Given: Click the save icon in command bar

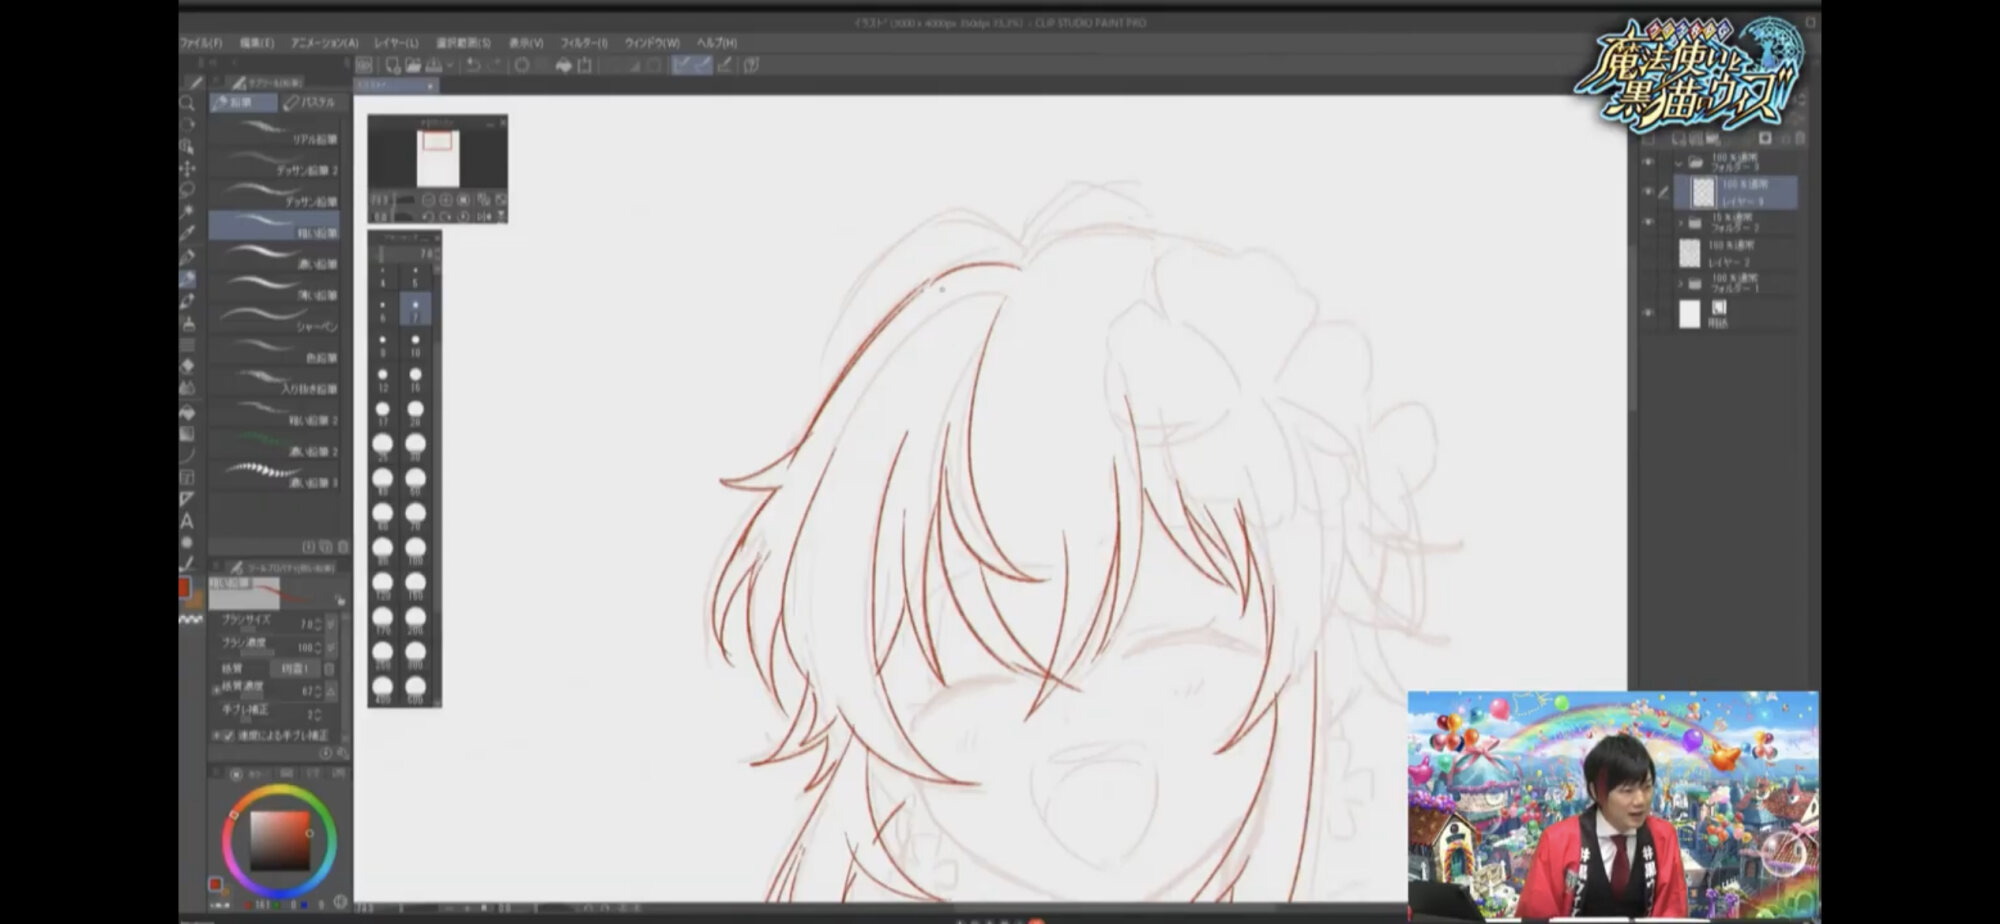Looking at the screenshot, I should [x=434, y=65].
